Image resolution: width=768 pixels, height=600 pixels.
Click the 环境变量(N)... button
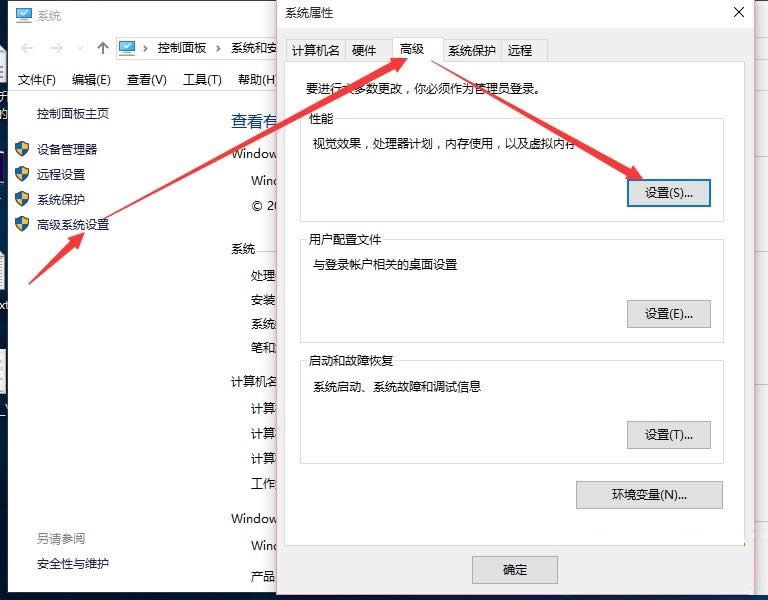pyautogui.click(x=648, y=494)
